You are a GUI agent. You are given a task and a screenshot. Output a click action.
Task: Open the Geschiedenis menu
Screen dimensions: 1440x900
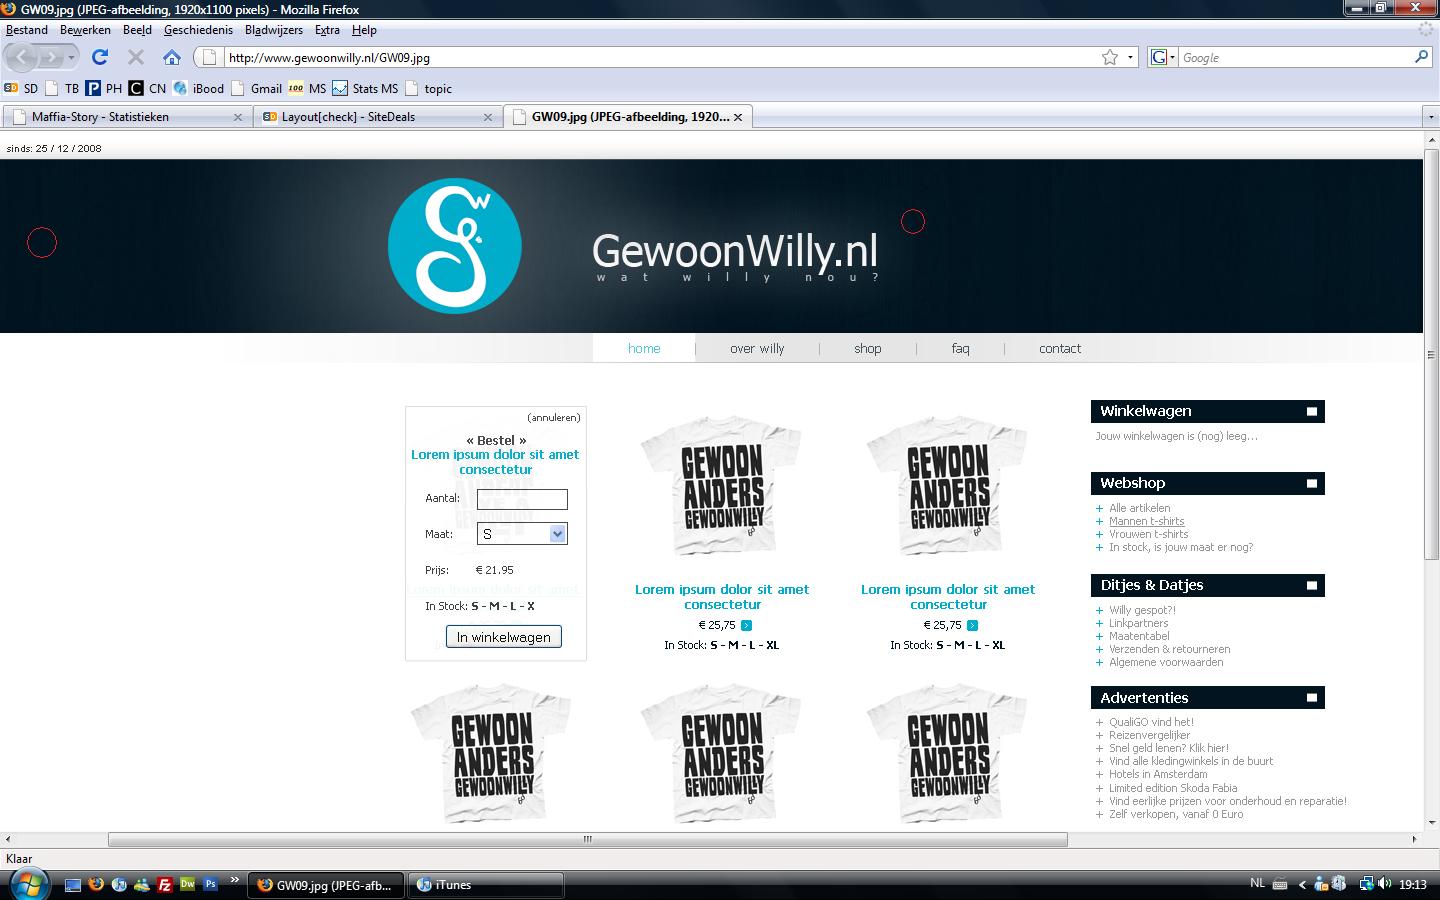(198, 30)
